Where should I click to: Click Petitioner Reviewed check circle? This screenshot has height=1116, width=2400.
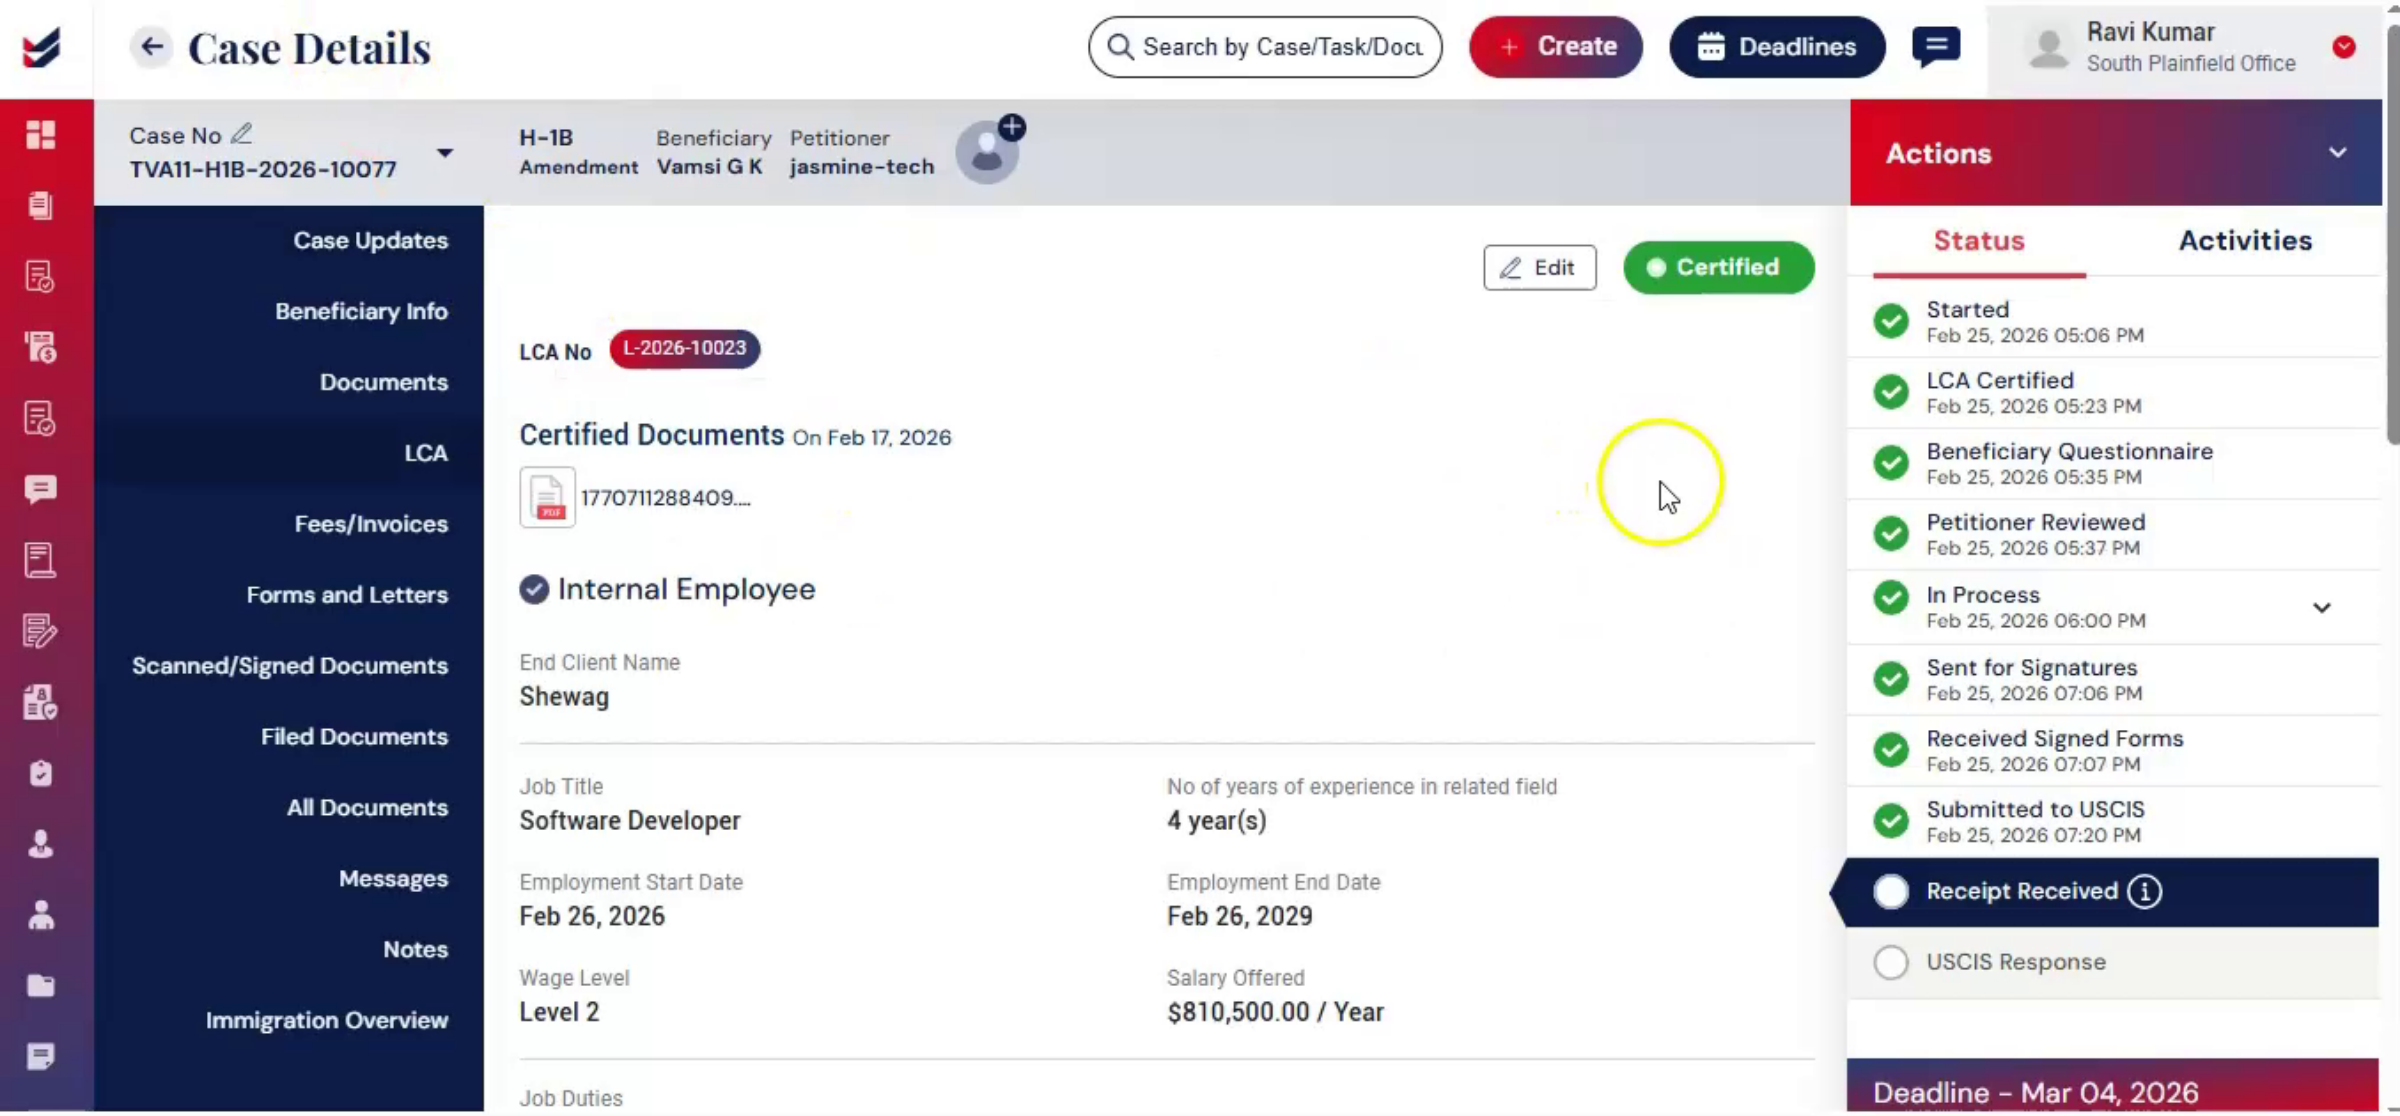coord(1891,534)
